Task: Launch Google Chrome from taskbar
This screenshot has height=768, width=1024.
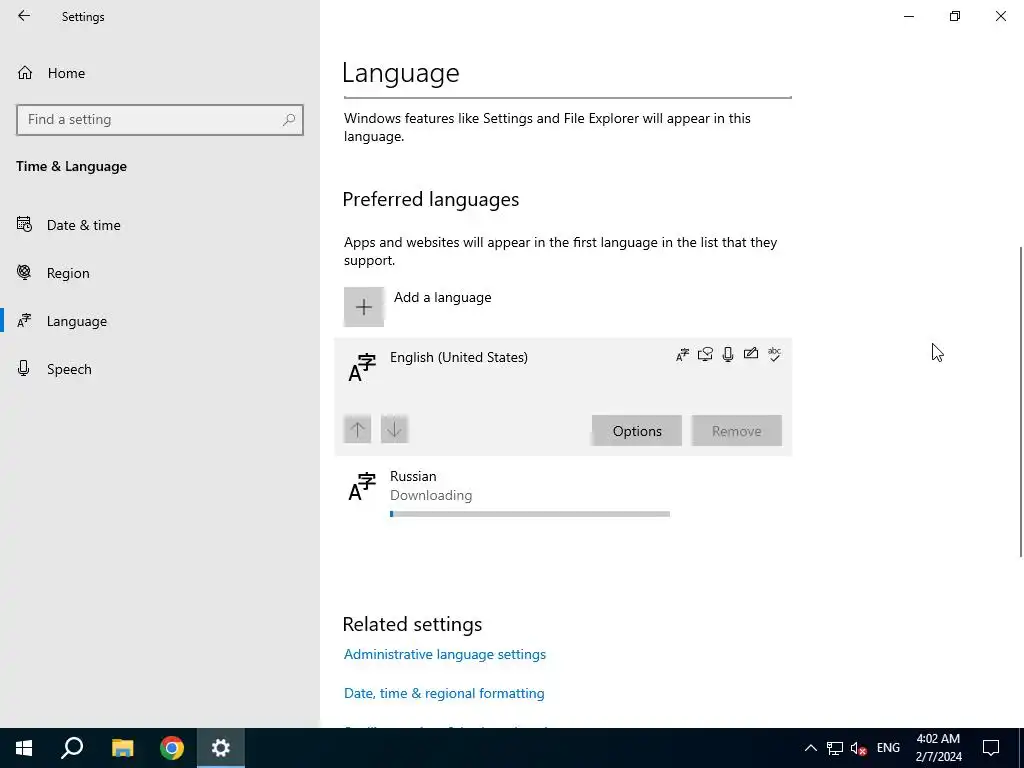Action: 172,748
